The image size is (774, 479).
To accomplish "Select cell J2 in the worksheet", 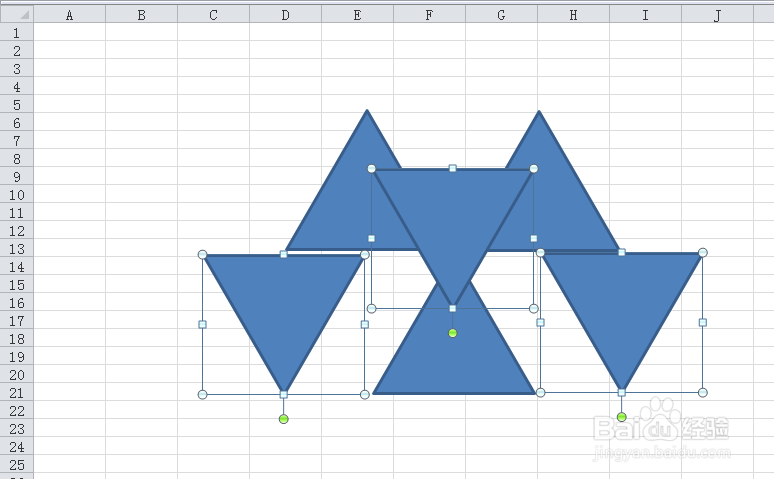I will pos(718,50).
